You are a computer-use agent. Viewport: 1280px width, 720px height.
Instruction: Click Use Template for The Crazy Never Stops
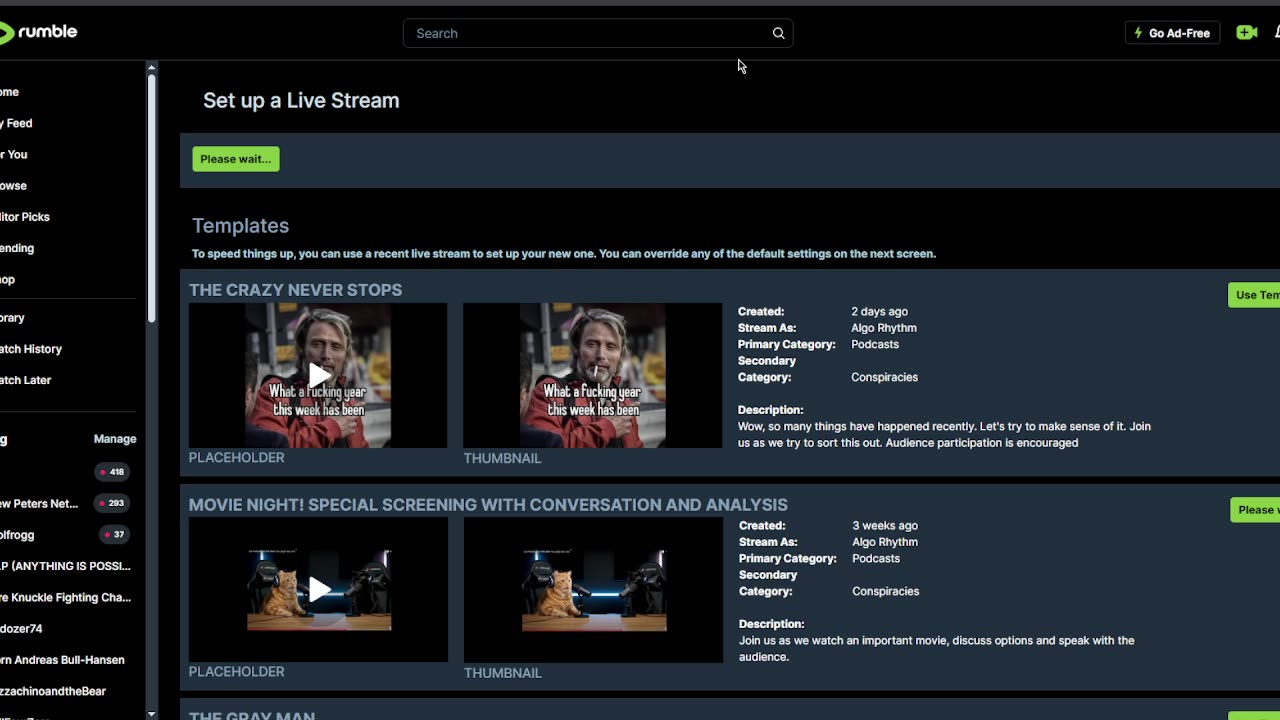(1256, 295)
